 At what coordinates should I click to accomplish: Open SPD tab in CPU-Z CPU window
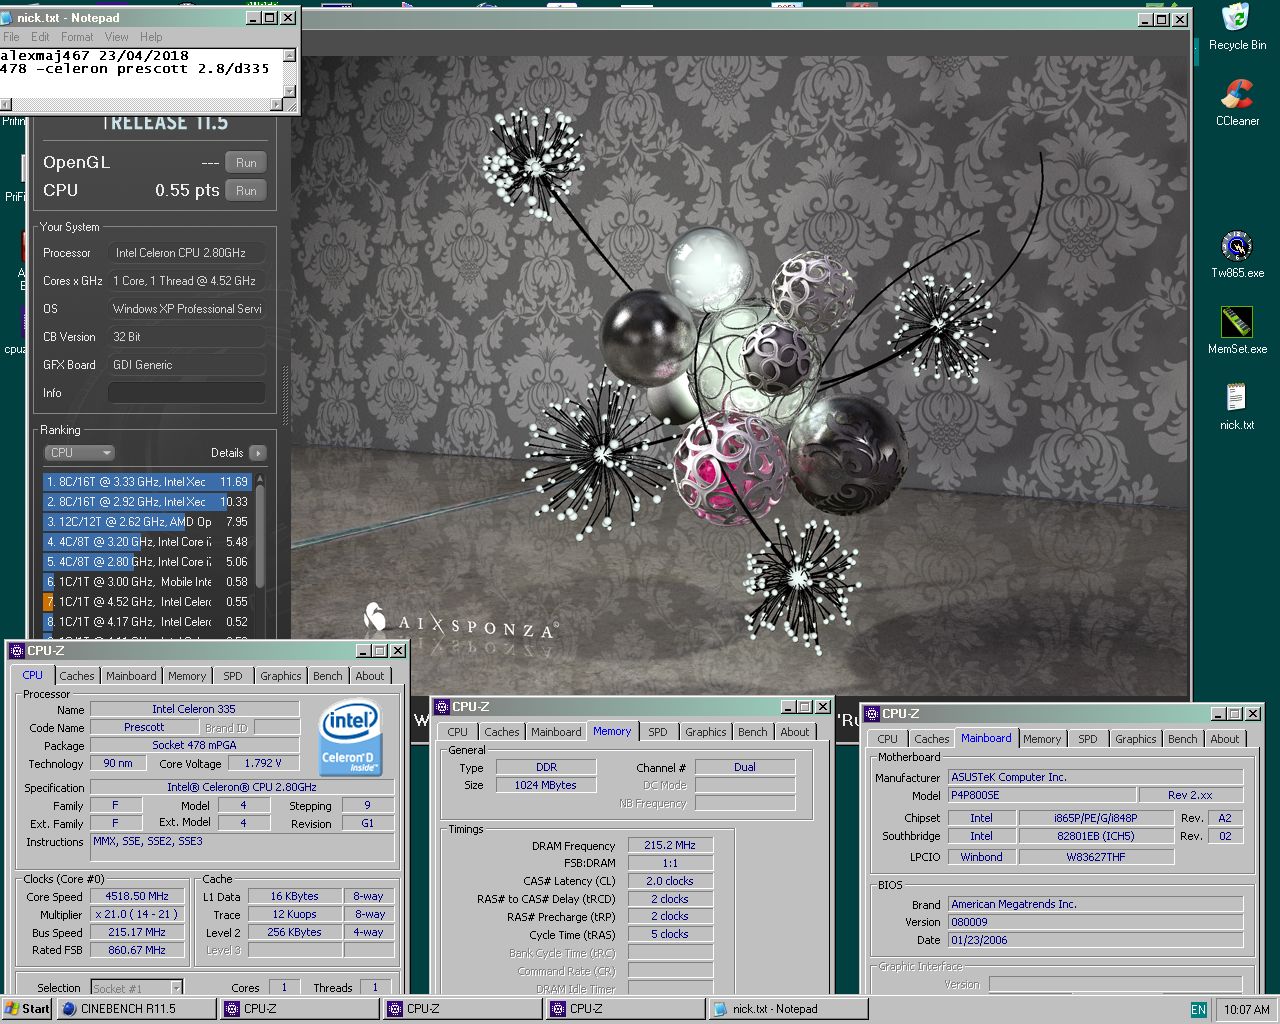233,676
